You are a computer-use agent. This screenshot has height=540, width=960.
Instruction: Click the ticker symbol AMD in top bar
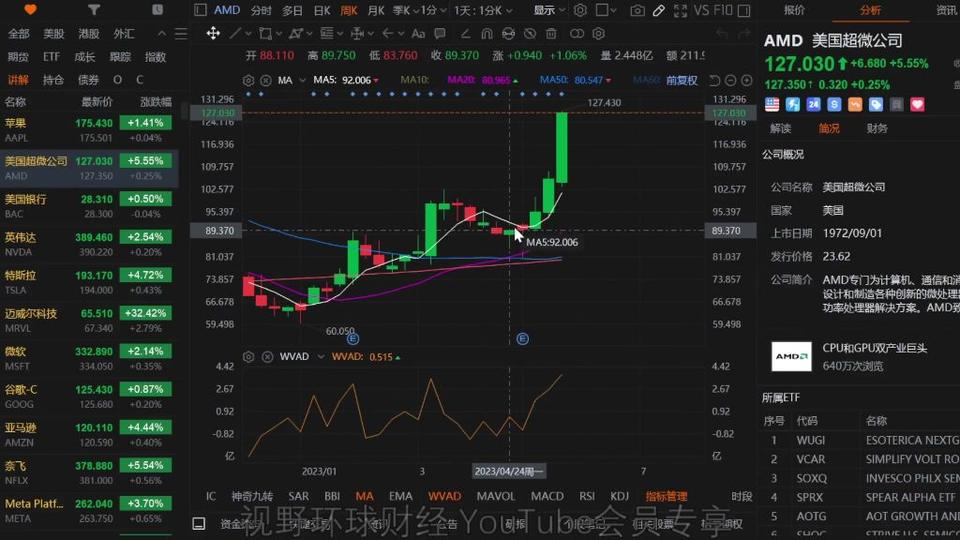[227, 10]
